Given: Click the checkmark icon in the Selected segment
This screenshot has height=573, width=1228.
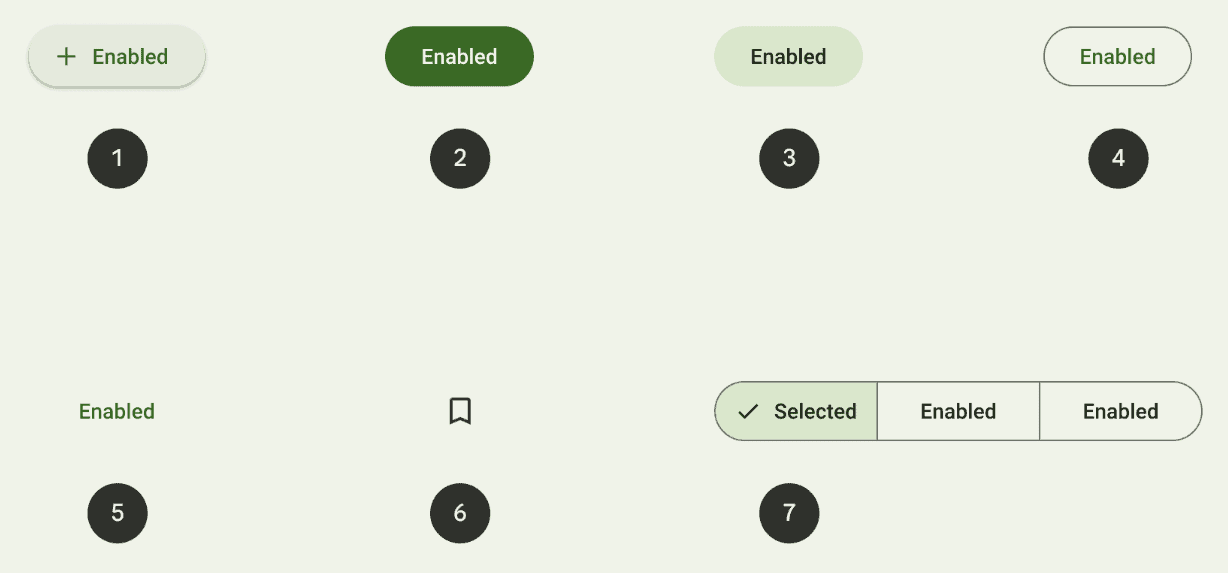Looking at the screenshot, I should point(748,411).
